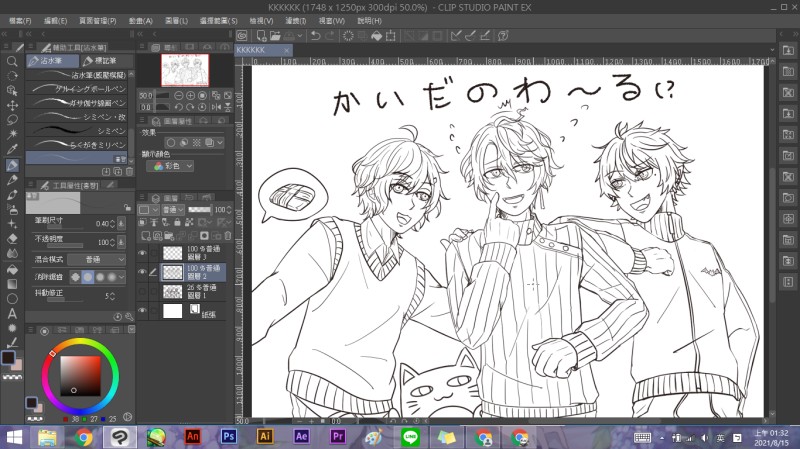Hide 圖層 2 with its eye icon
The height and width of the screenshot is (449, 800).
(142, 272)
